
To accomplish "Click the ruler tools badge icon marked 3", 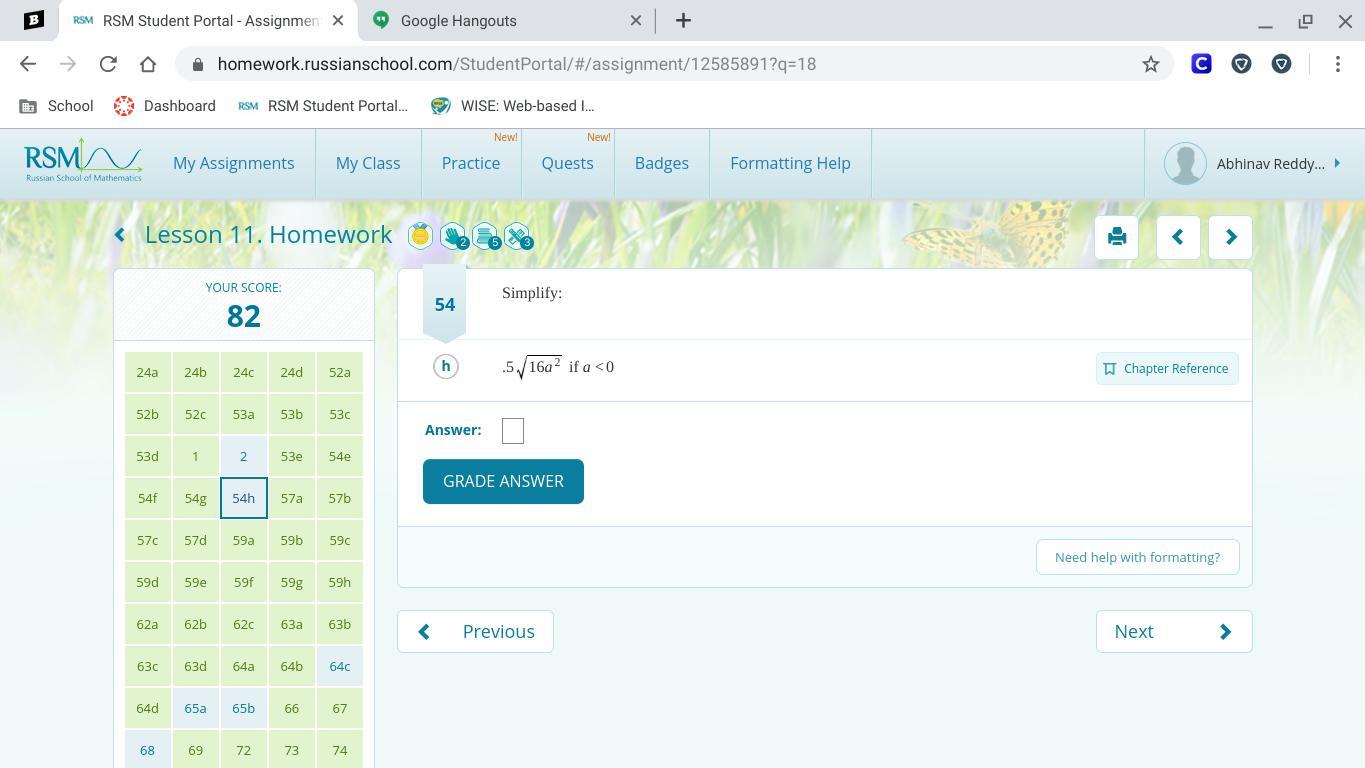I will coord(518,236).
